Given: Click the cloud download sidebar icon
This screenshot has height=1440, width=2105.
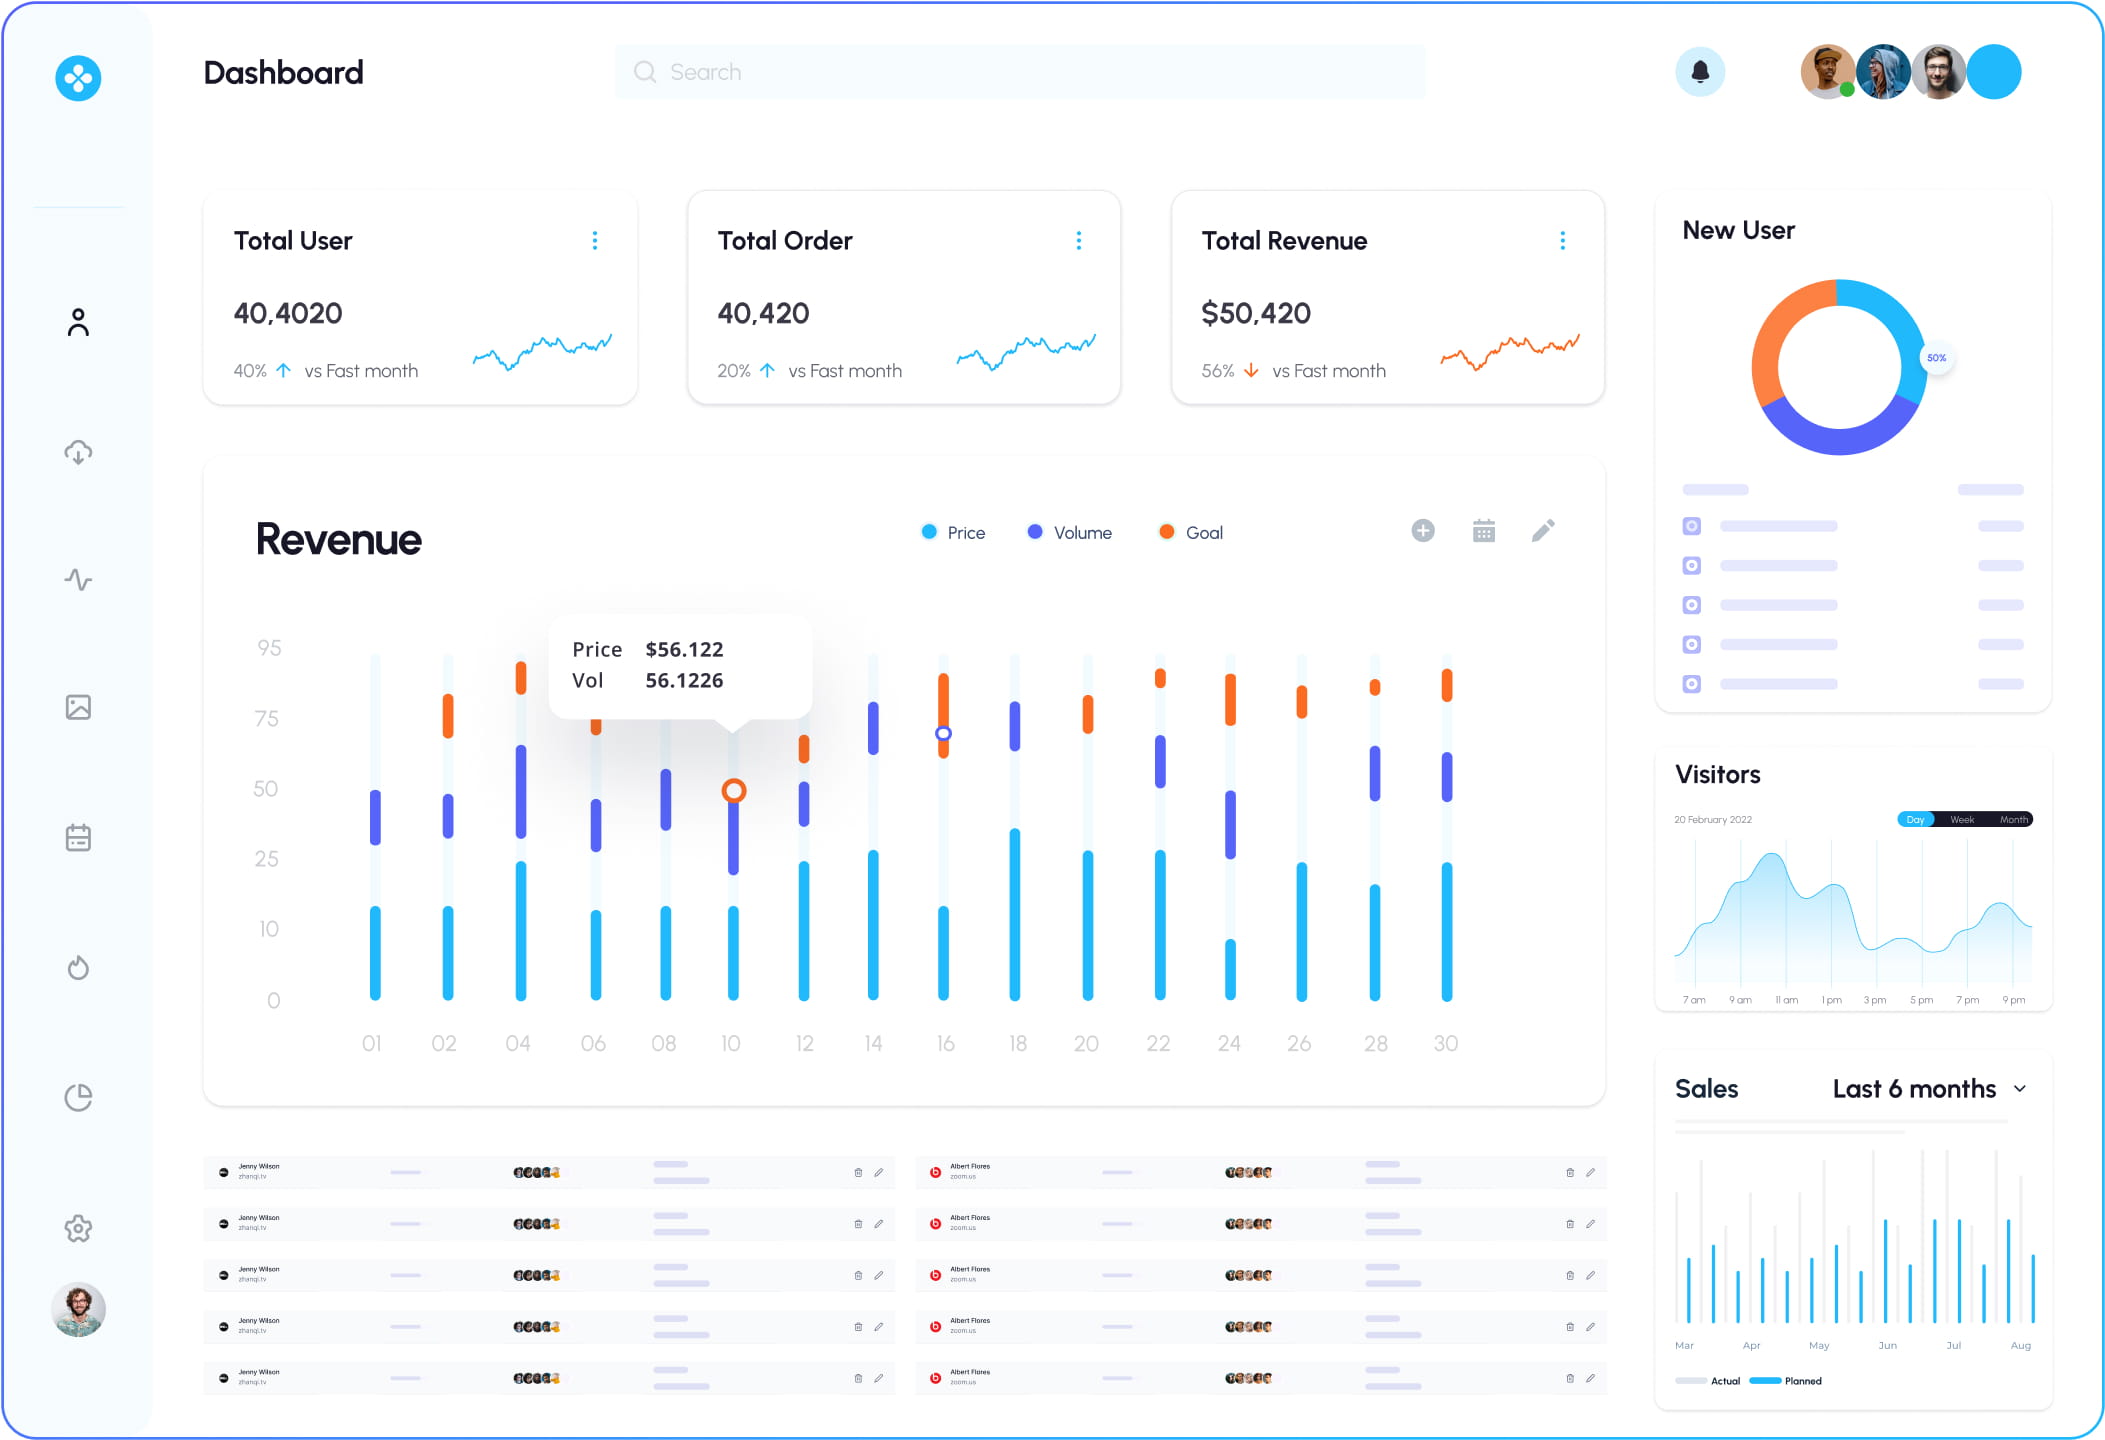Looking at the screenshot, I should coord(78,452).
